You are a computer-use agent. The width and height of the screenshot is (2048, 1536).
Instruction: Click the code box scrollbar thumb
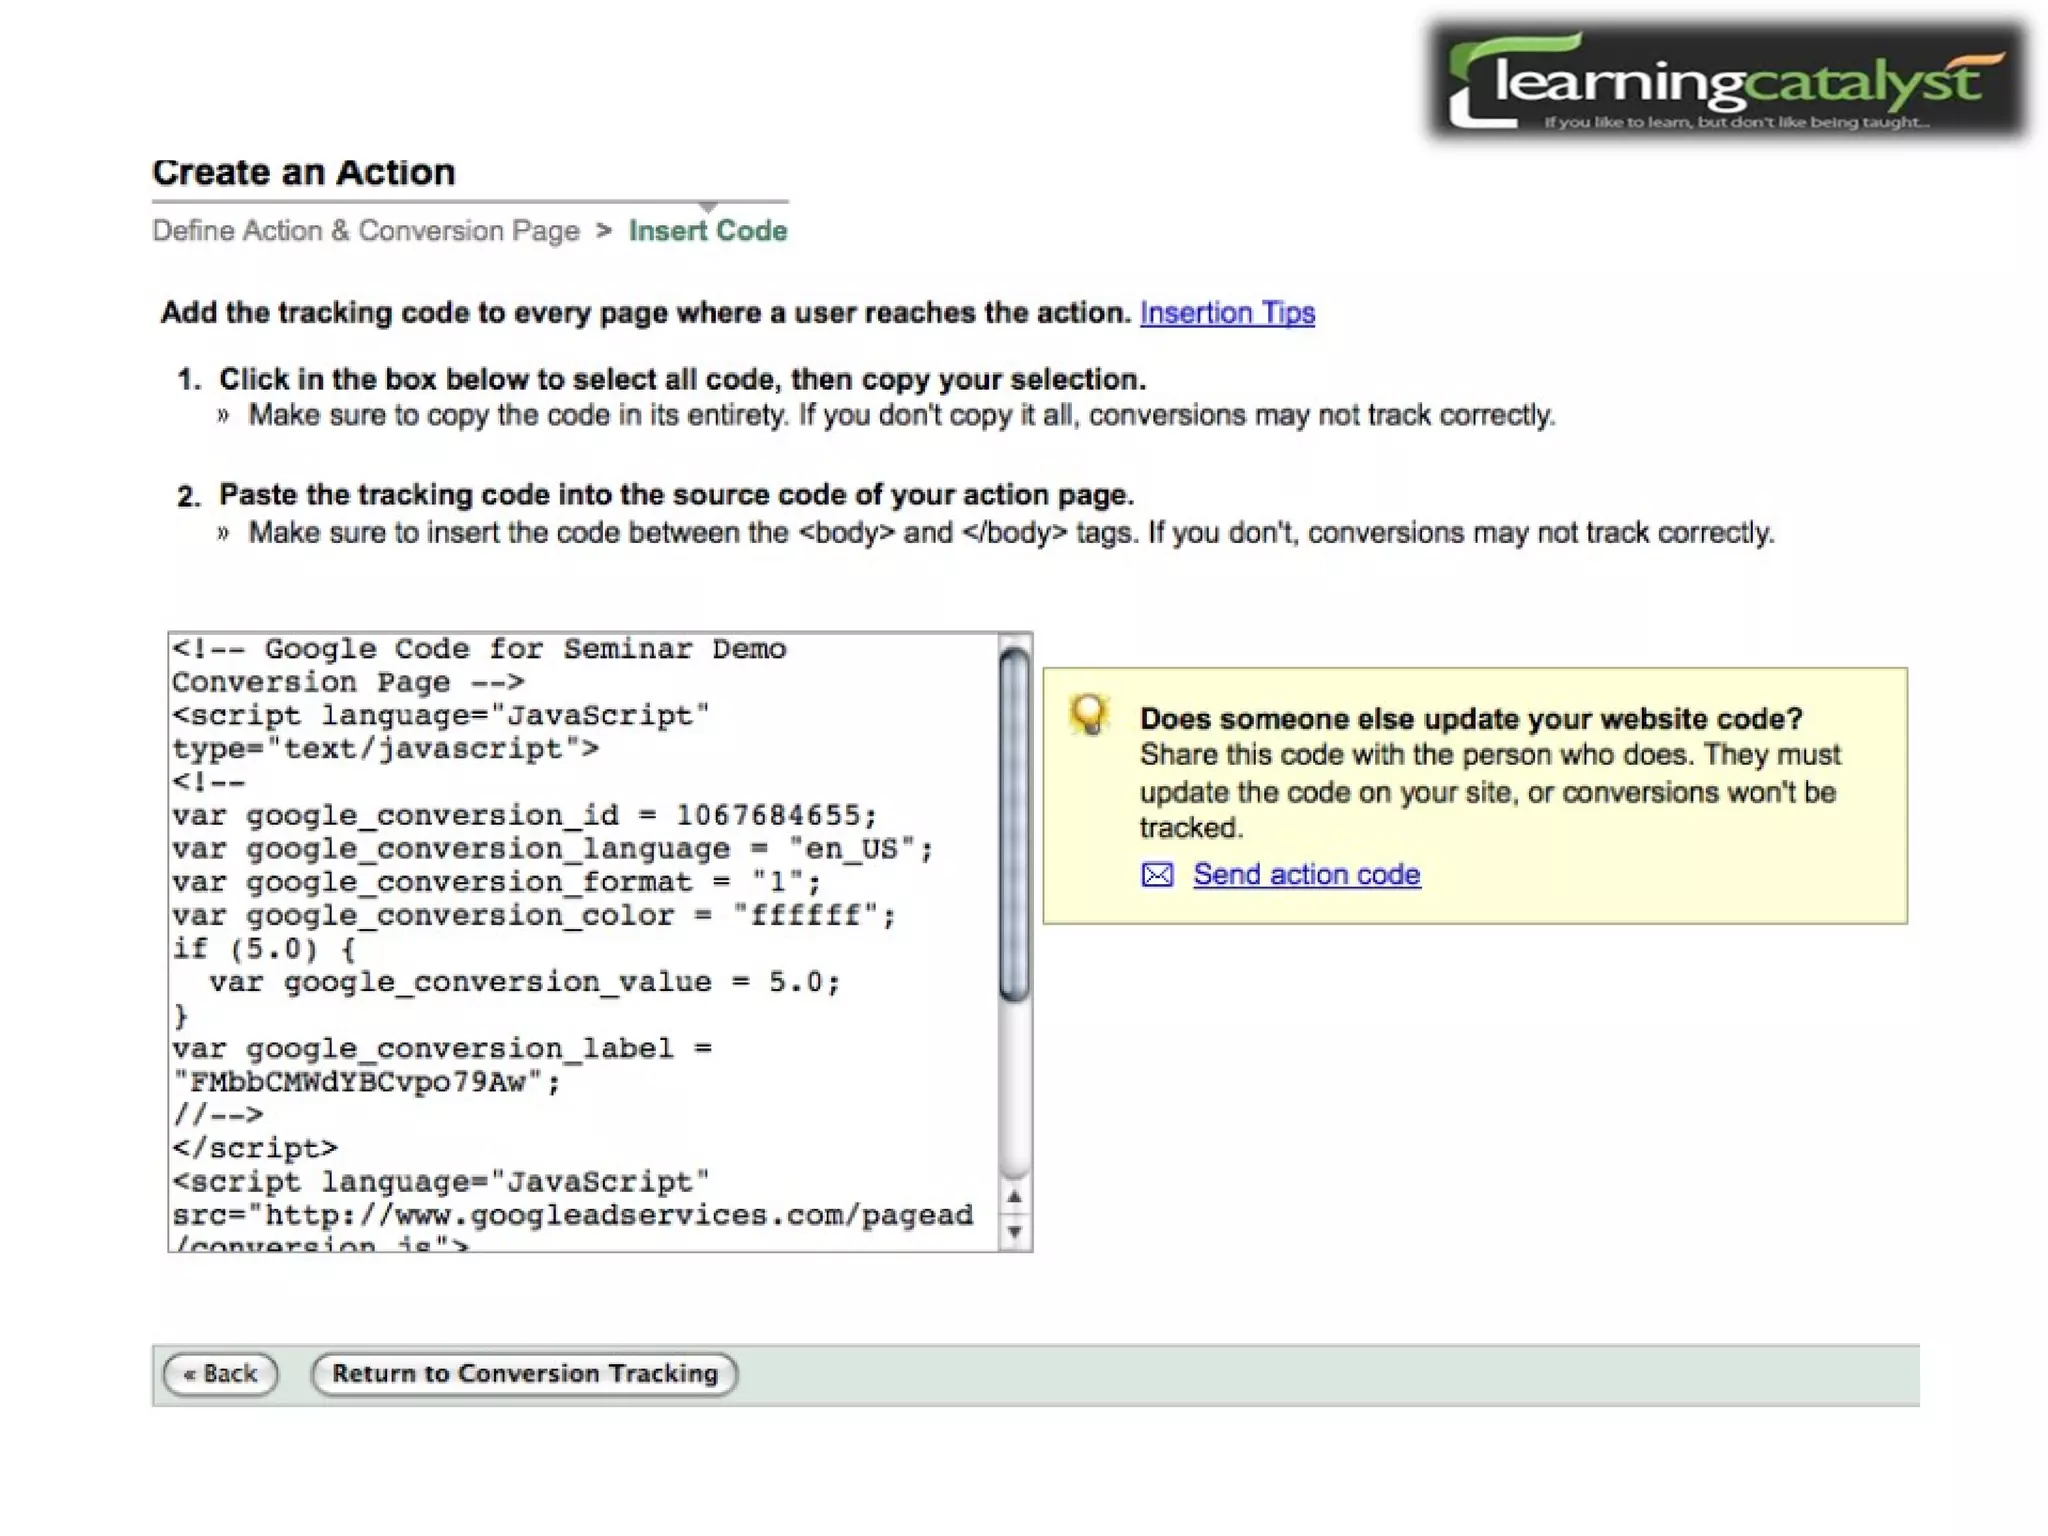pos(1014,822)
